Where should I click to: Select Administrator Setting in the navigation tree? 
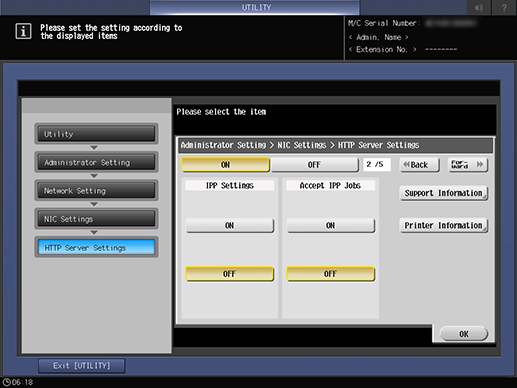(x=96, y=162)
